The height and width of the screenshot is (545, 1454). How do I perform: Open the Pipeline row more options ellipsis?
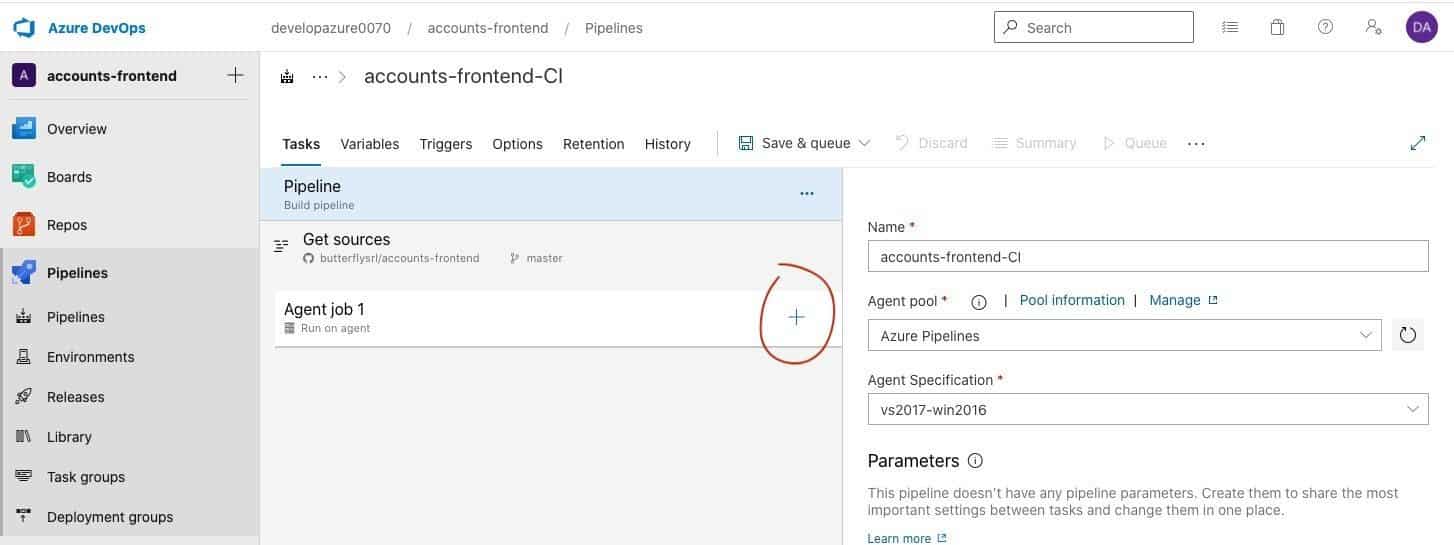point(807,193)
